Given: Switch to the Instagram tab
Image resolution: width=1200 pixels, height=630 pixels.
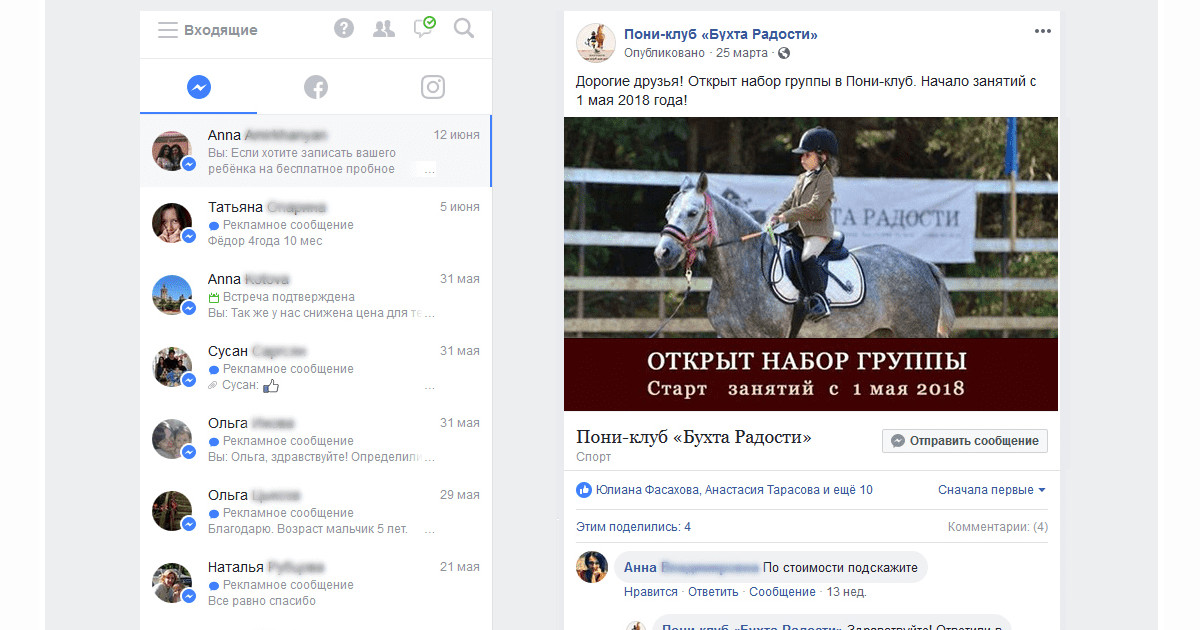Looking at the screenshot, I should click(x=433, y=87).
